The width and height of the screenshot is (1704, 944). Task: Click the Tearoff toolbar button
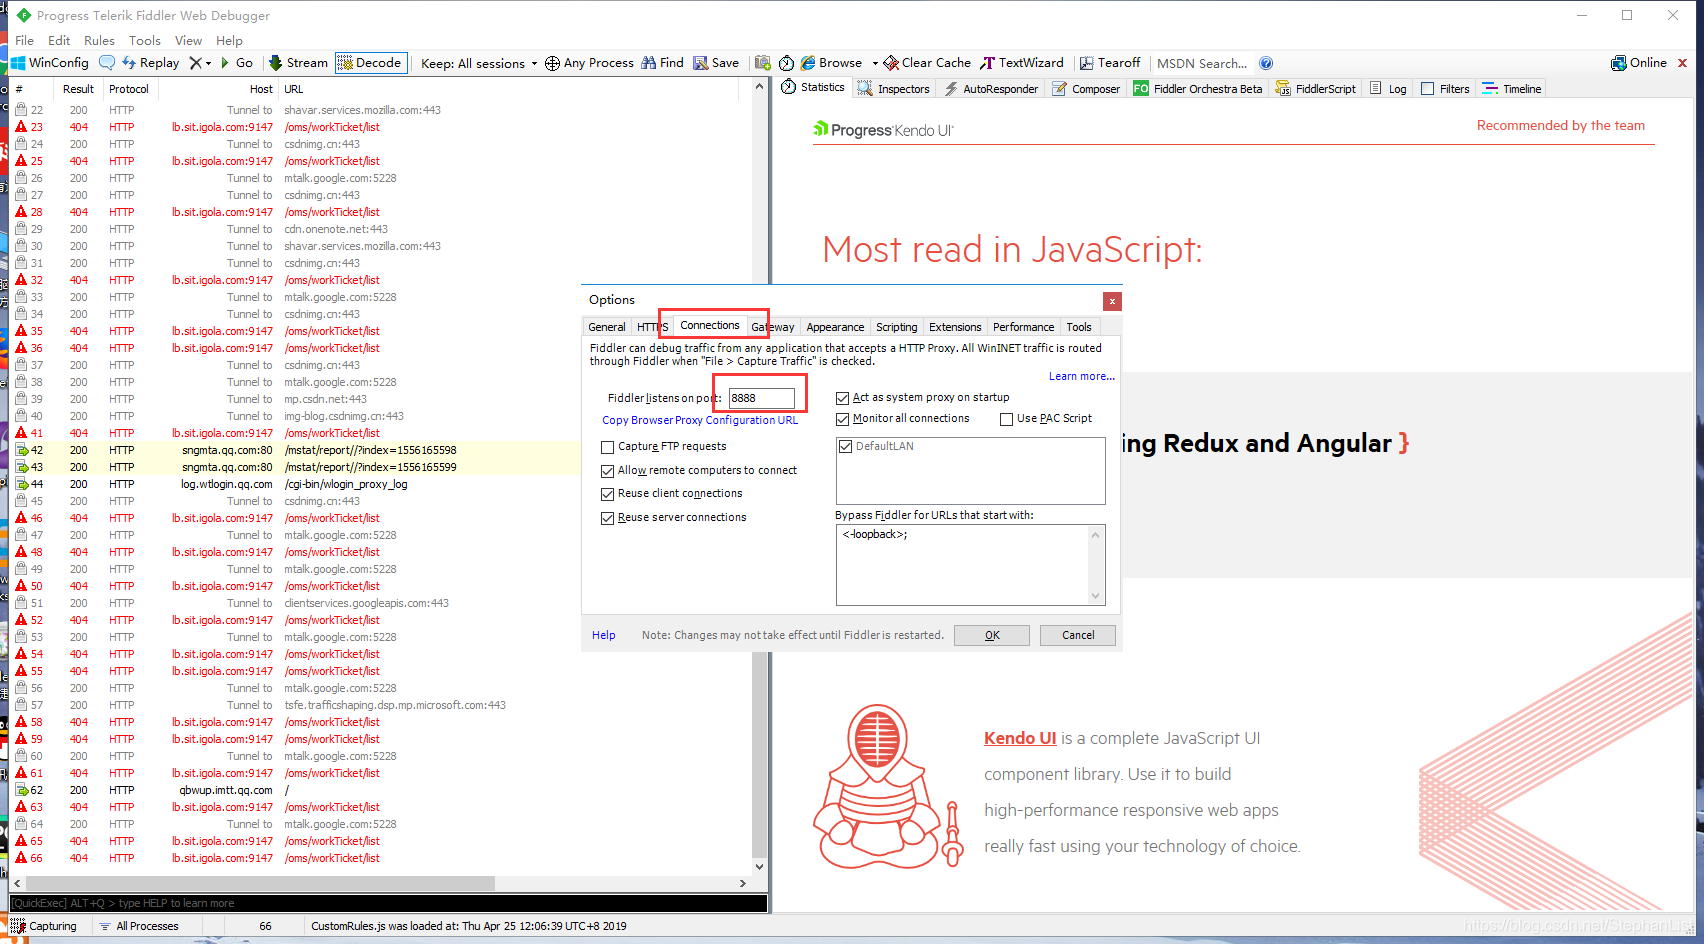[1110, 62]
